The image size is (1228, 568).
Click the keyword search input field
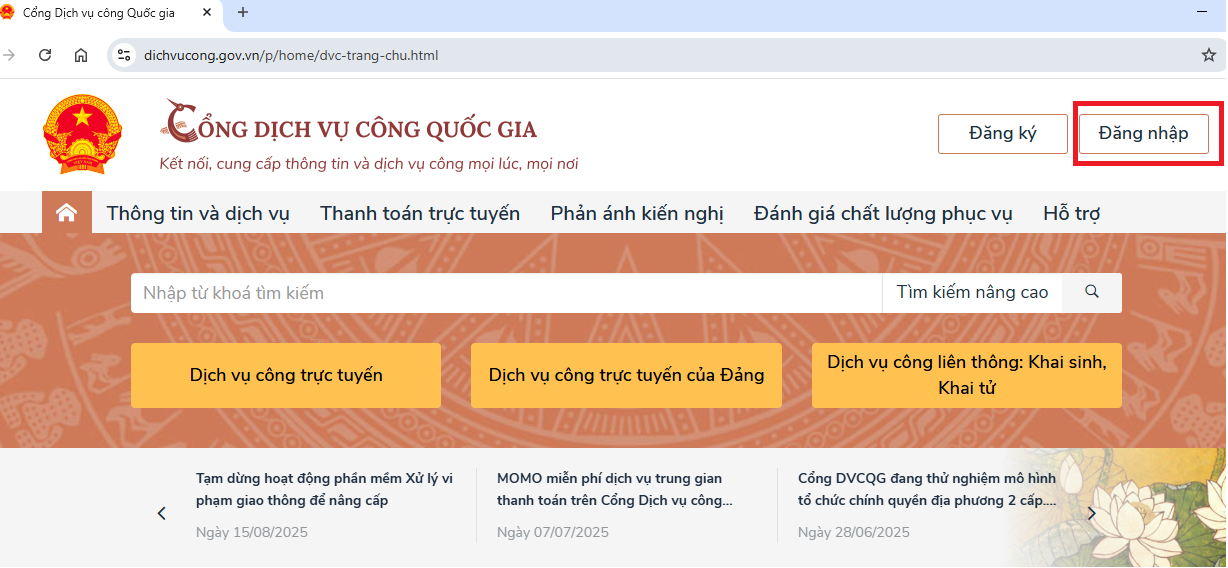click(x=505, y=293)
